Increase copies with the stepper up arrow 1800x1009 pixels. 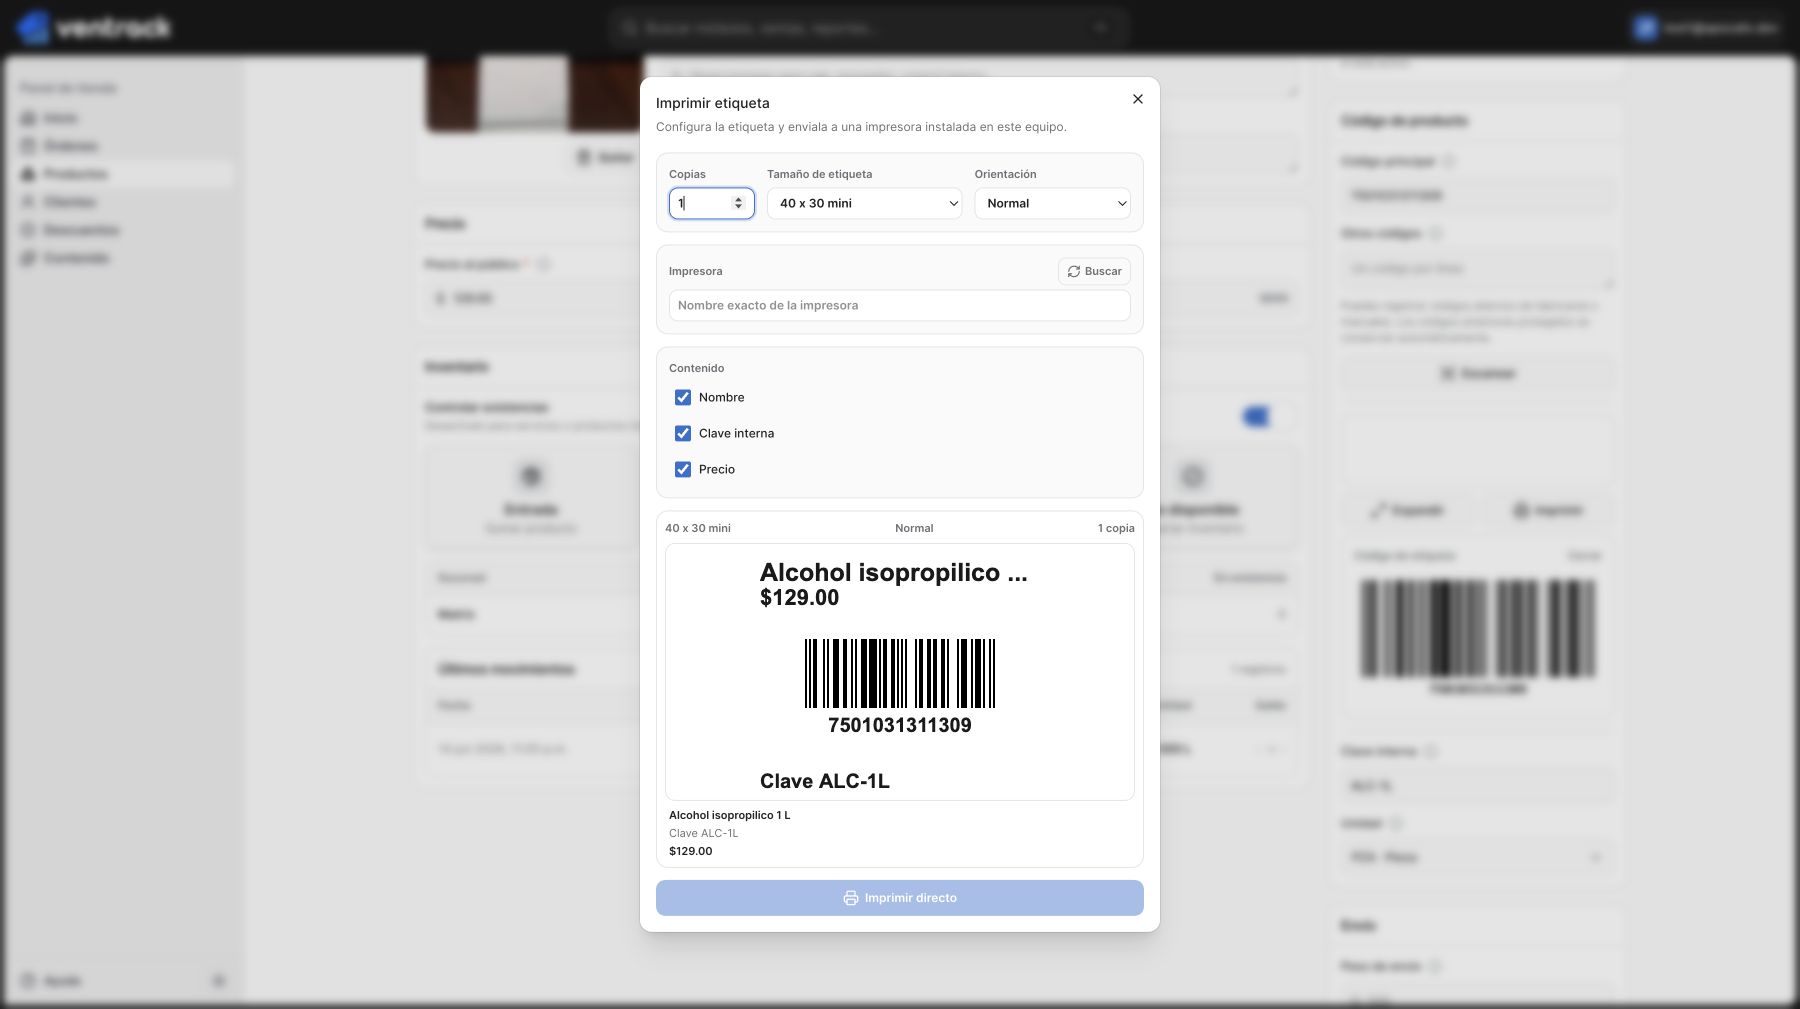739,198
